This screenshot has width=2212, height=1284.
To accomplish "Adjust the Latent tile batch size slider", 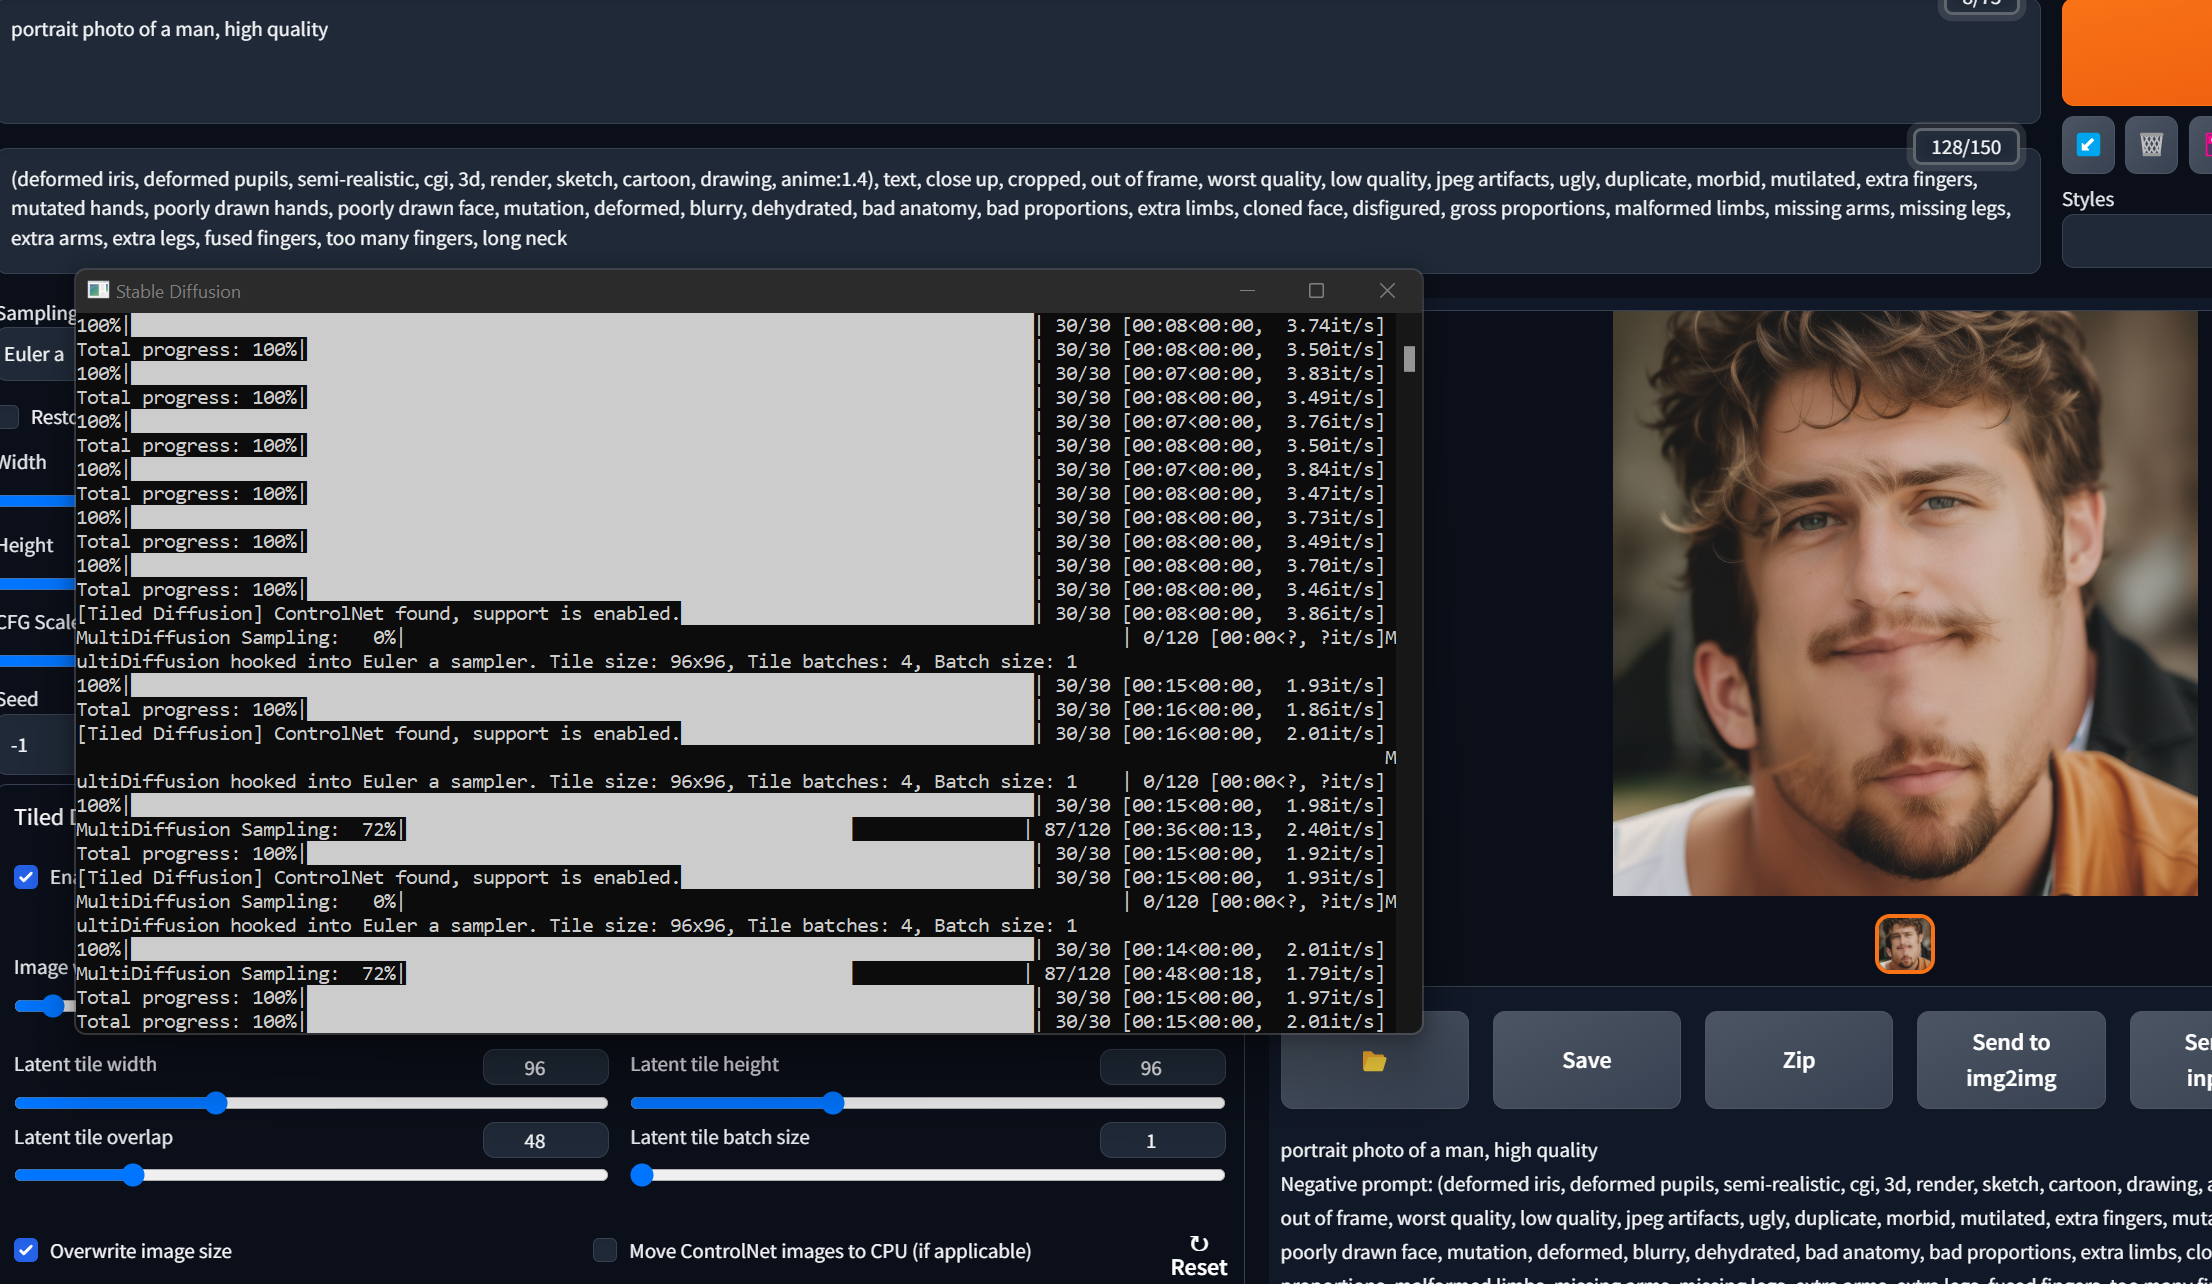I will pos(927,1175).
